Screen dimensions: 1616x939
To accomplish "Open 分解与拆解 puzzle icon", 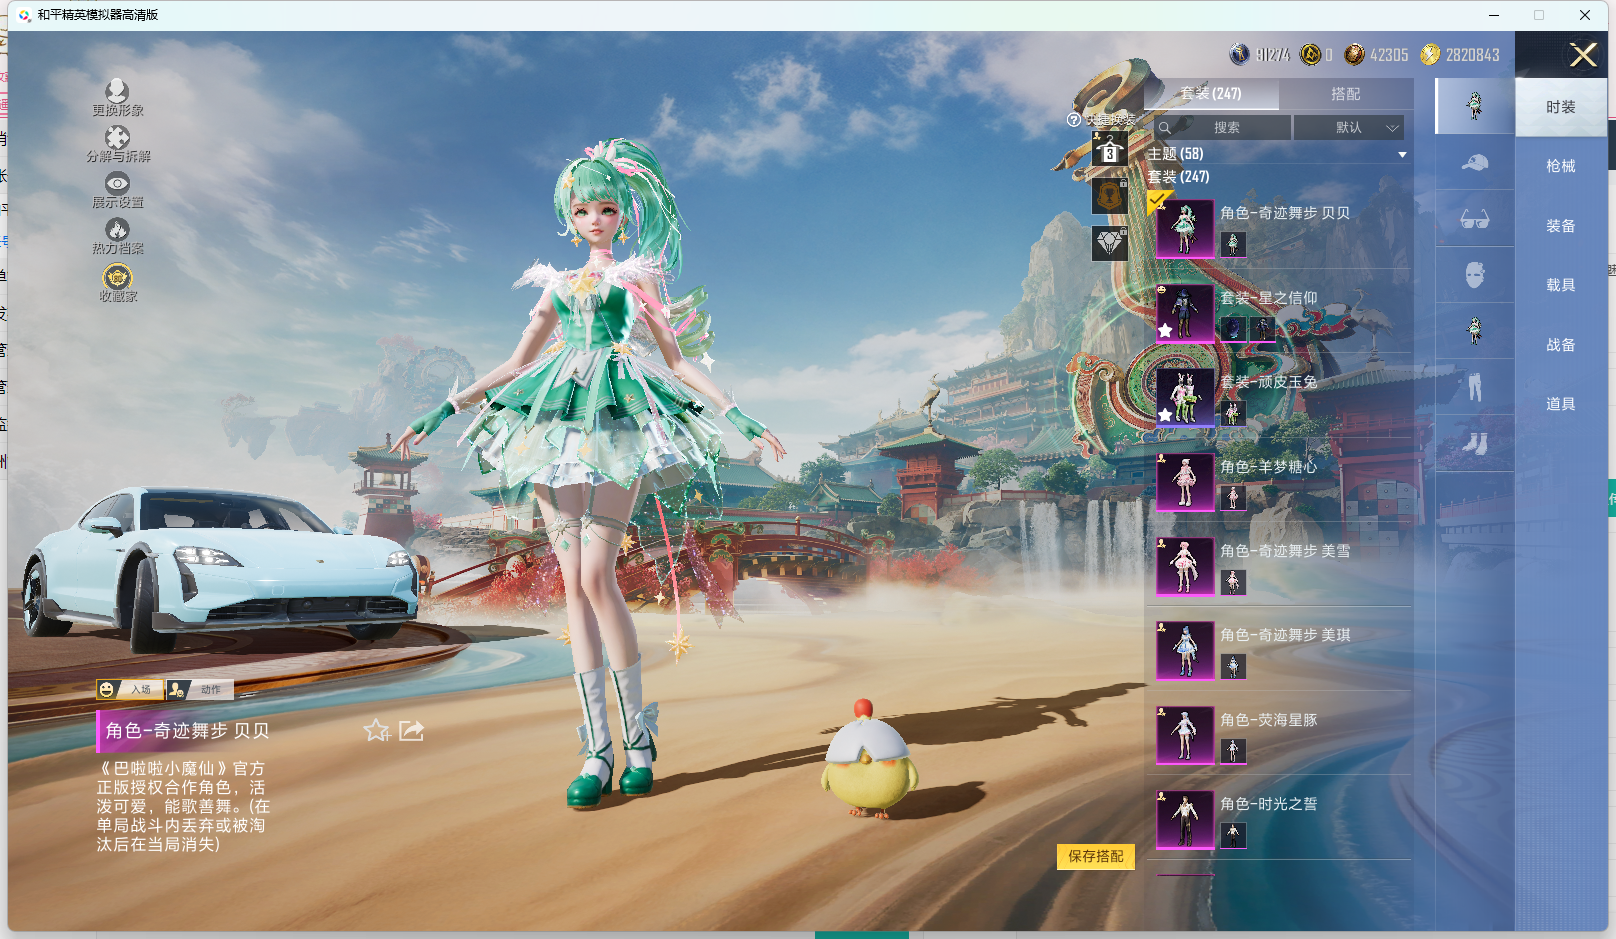I will click(117, 139).
